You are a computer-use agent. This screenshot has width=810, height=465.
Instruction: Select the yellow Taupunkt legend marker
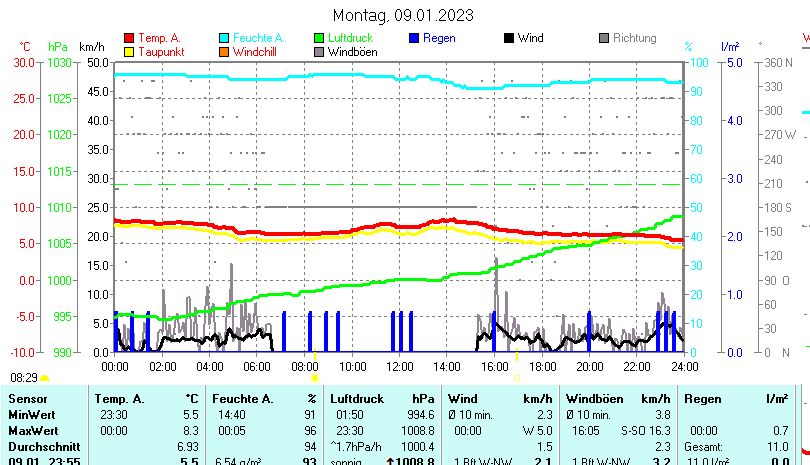(x=128, y=51)
